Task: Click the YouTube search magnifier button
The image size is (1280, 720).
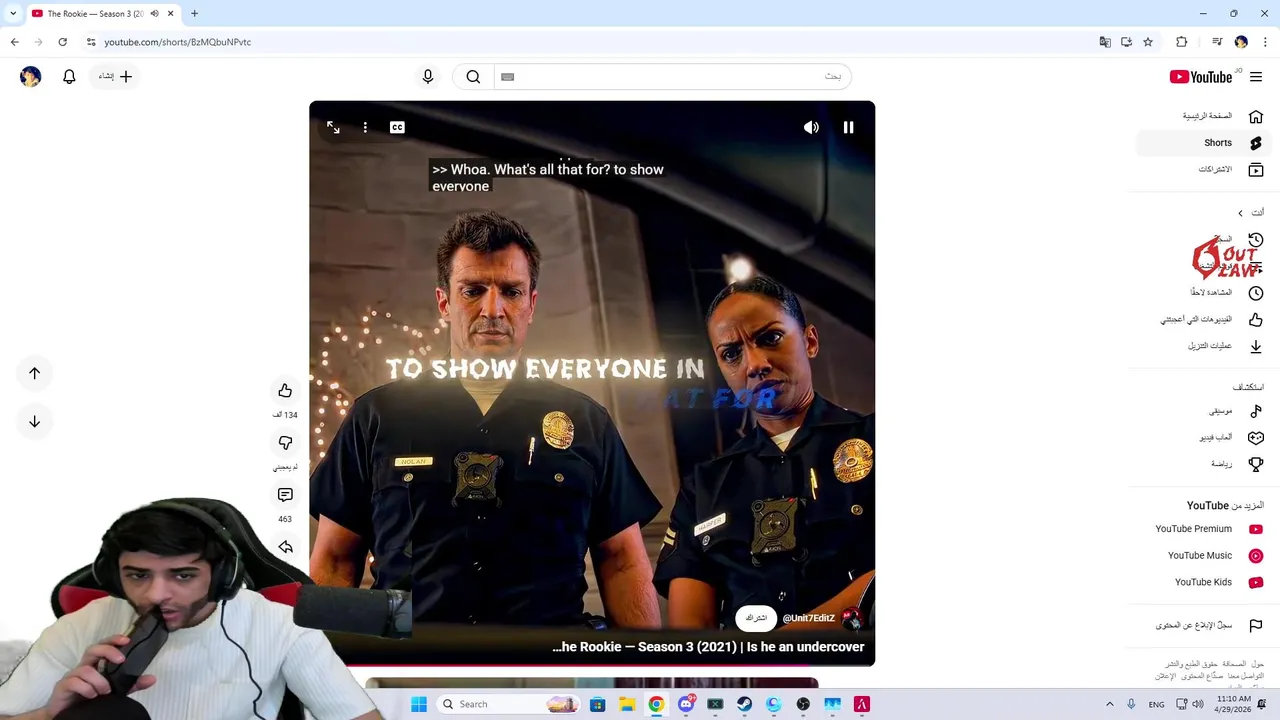Action: click(473, 77)
